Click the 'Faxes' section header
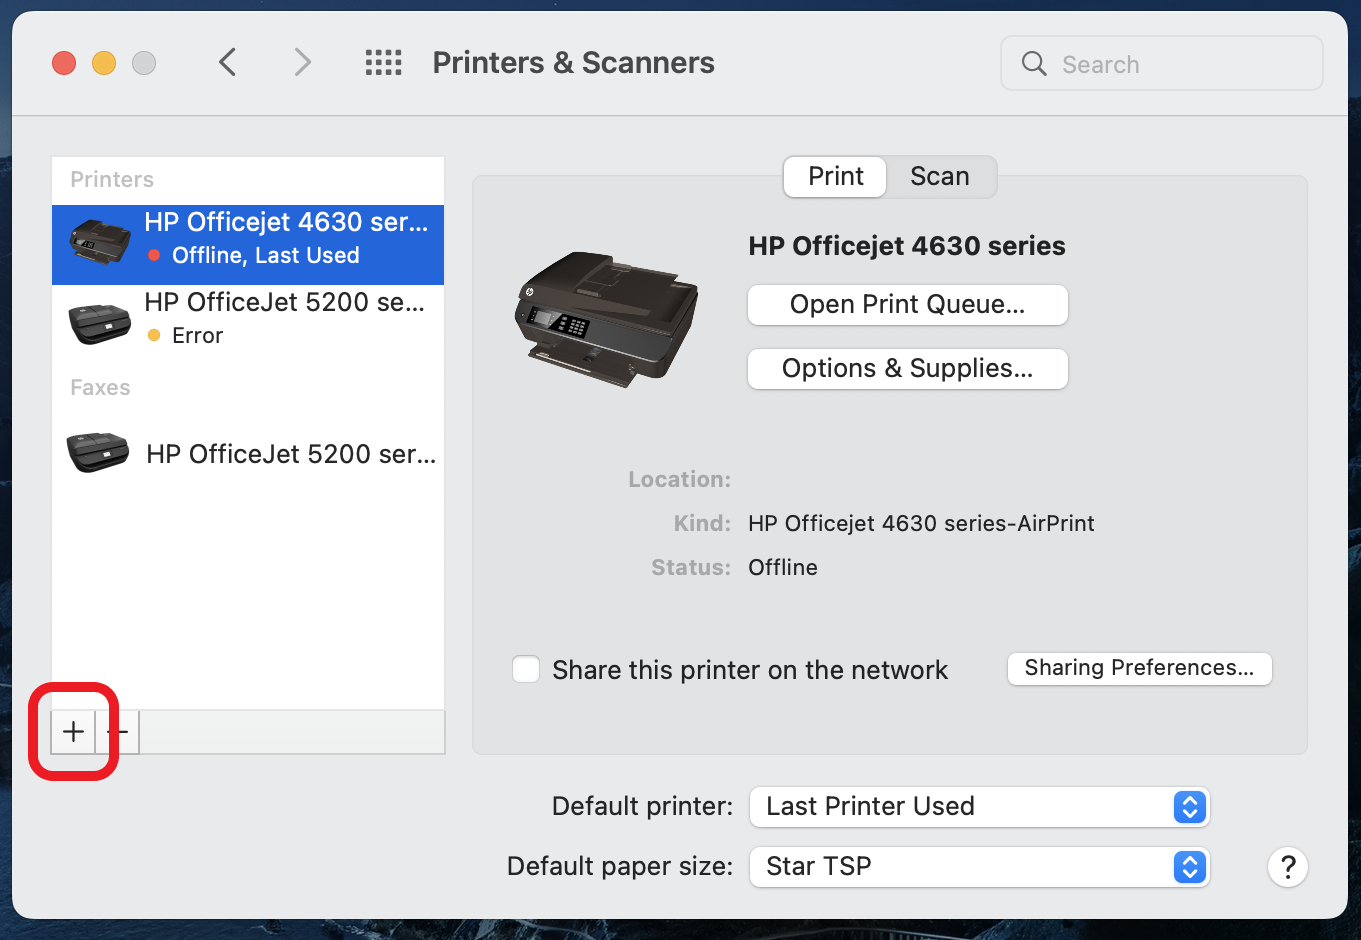Viewport: 1361px width, 940px height. coord(100,388)
